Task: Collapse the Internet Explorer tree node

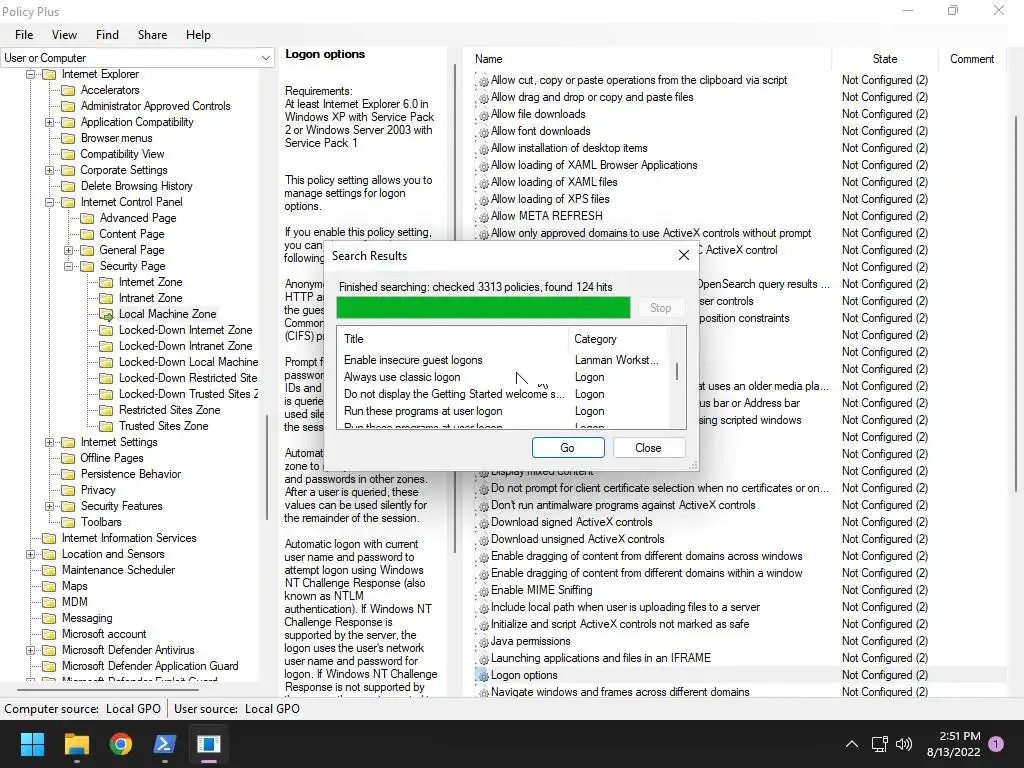Action: pyautogui.click(x=30, y=74)
